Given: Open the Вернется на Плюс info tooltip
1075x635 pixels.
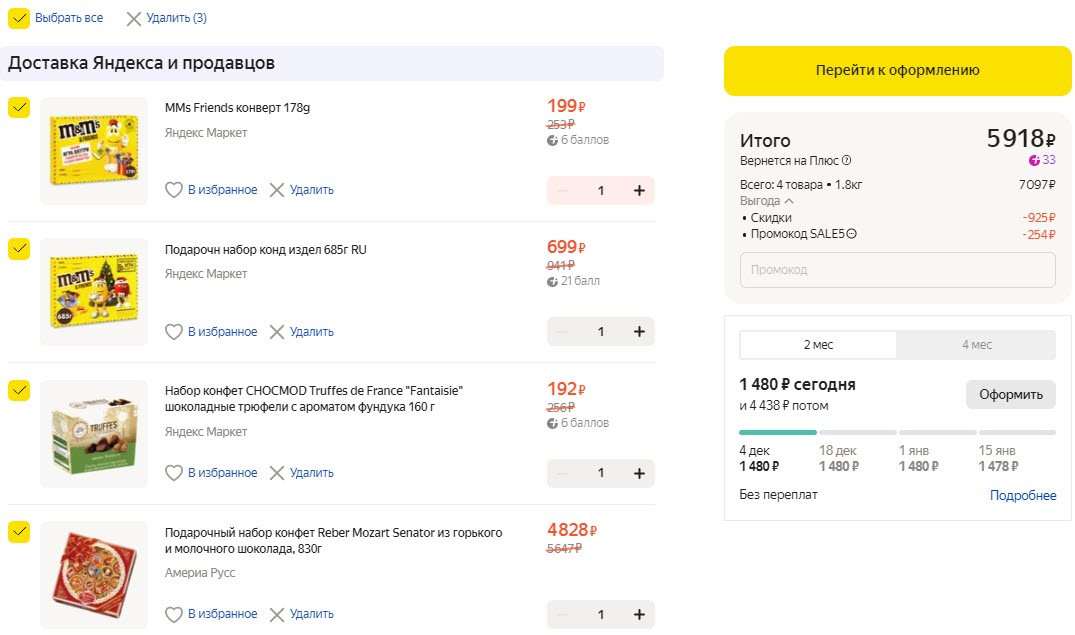Looking at the screenshot, I should point(848,160).
